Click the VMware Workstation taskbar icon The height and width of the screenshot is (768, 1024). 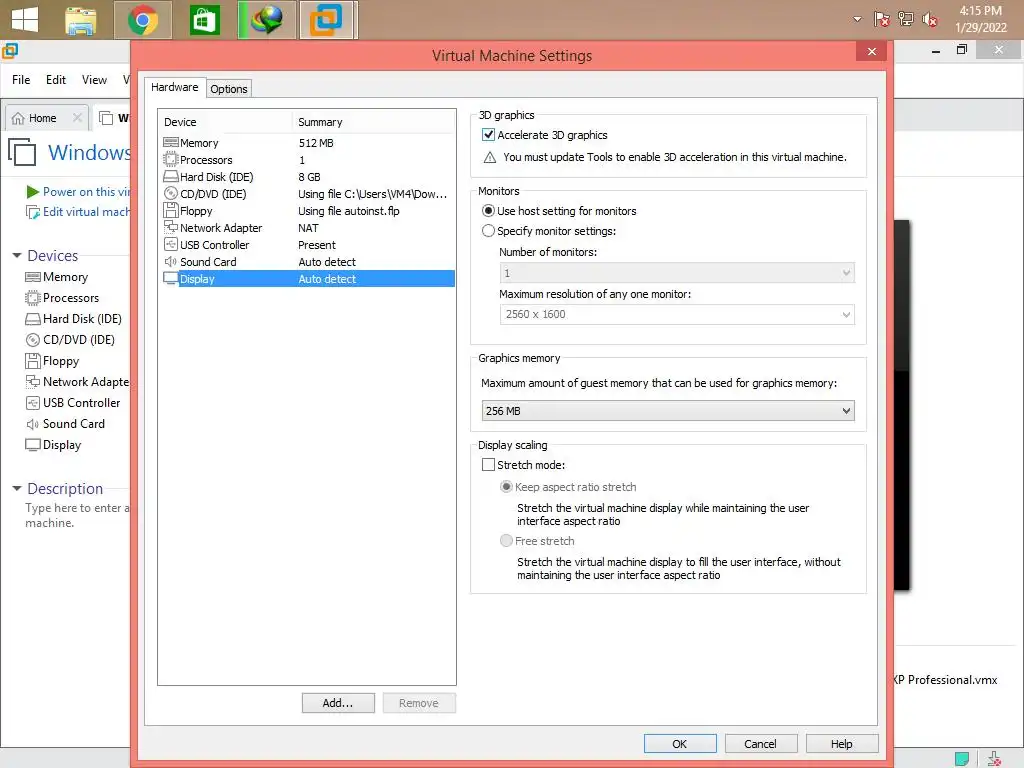click(327, 20)
